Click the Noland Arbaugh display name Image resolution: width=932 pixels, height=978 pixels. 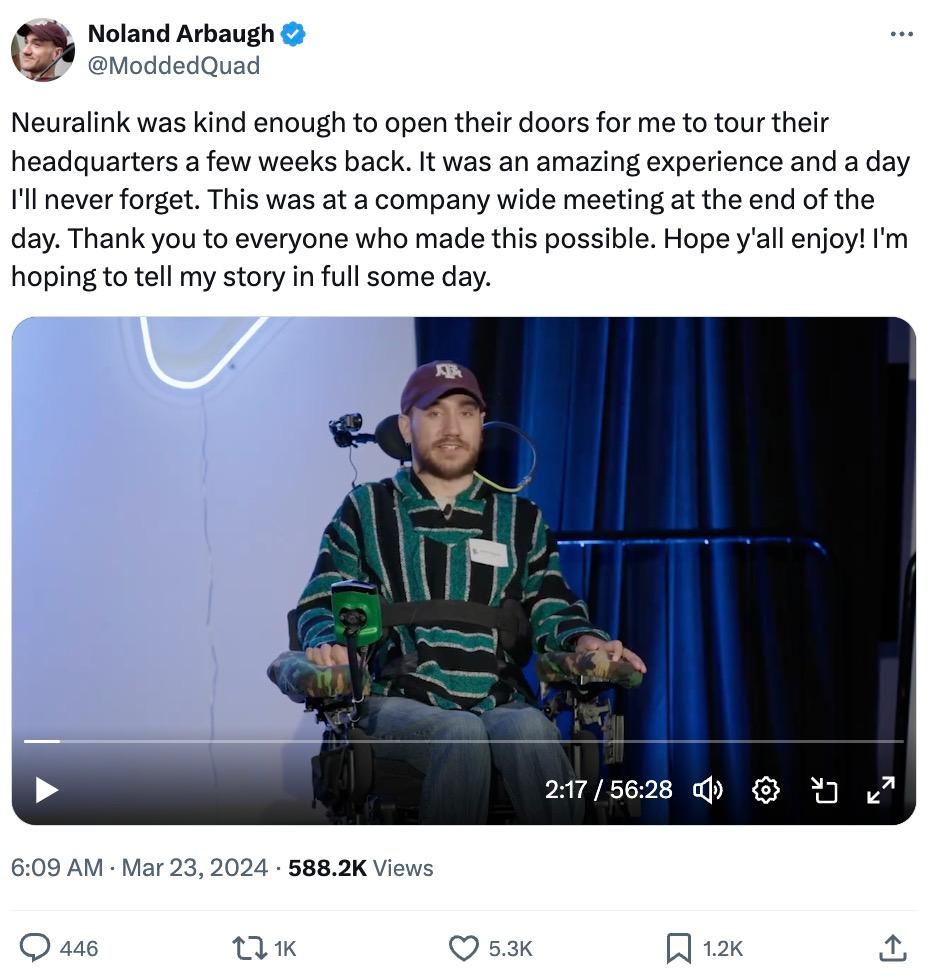(x=181, y=33)
